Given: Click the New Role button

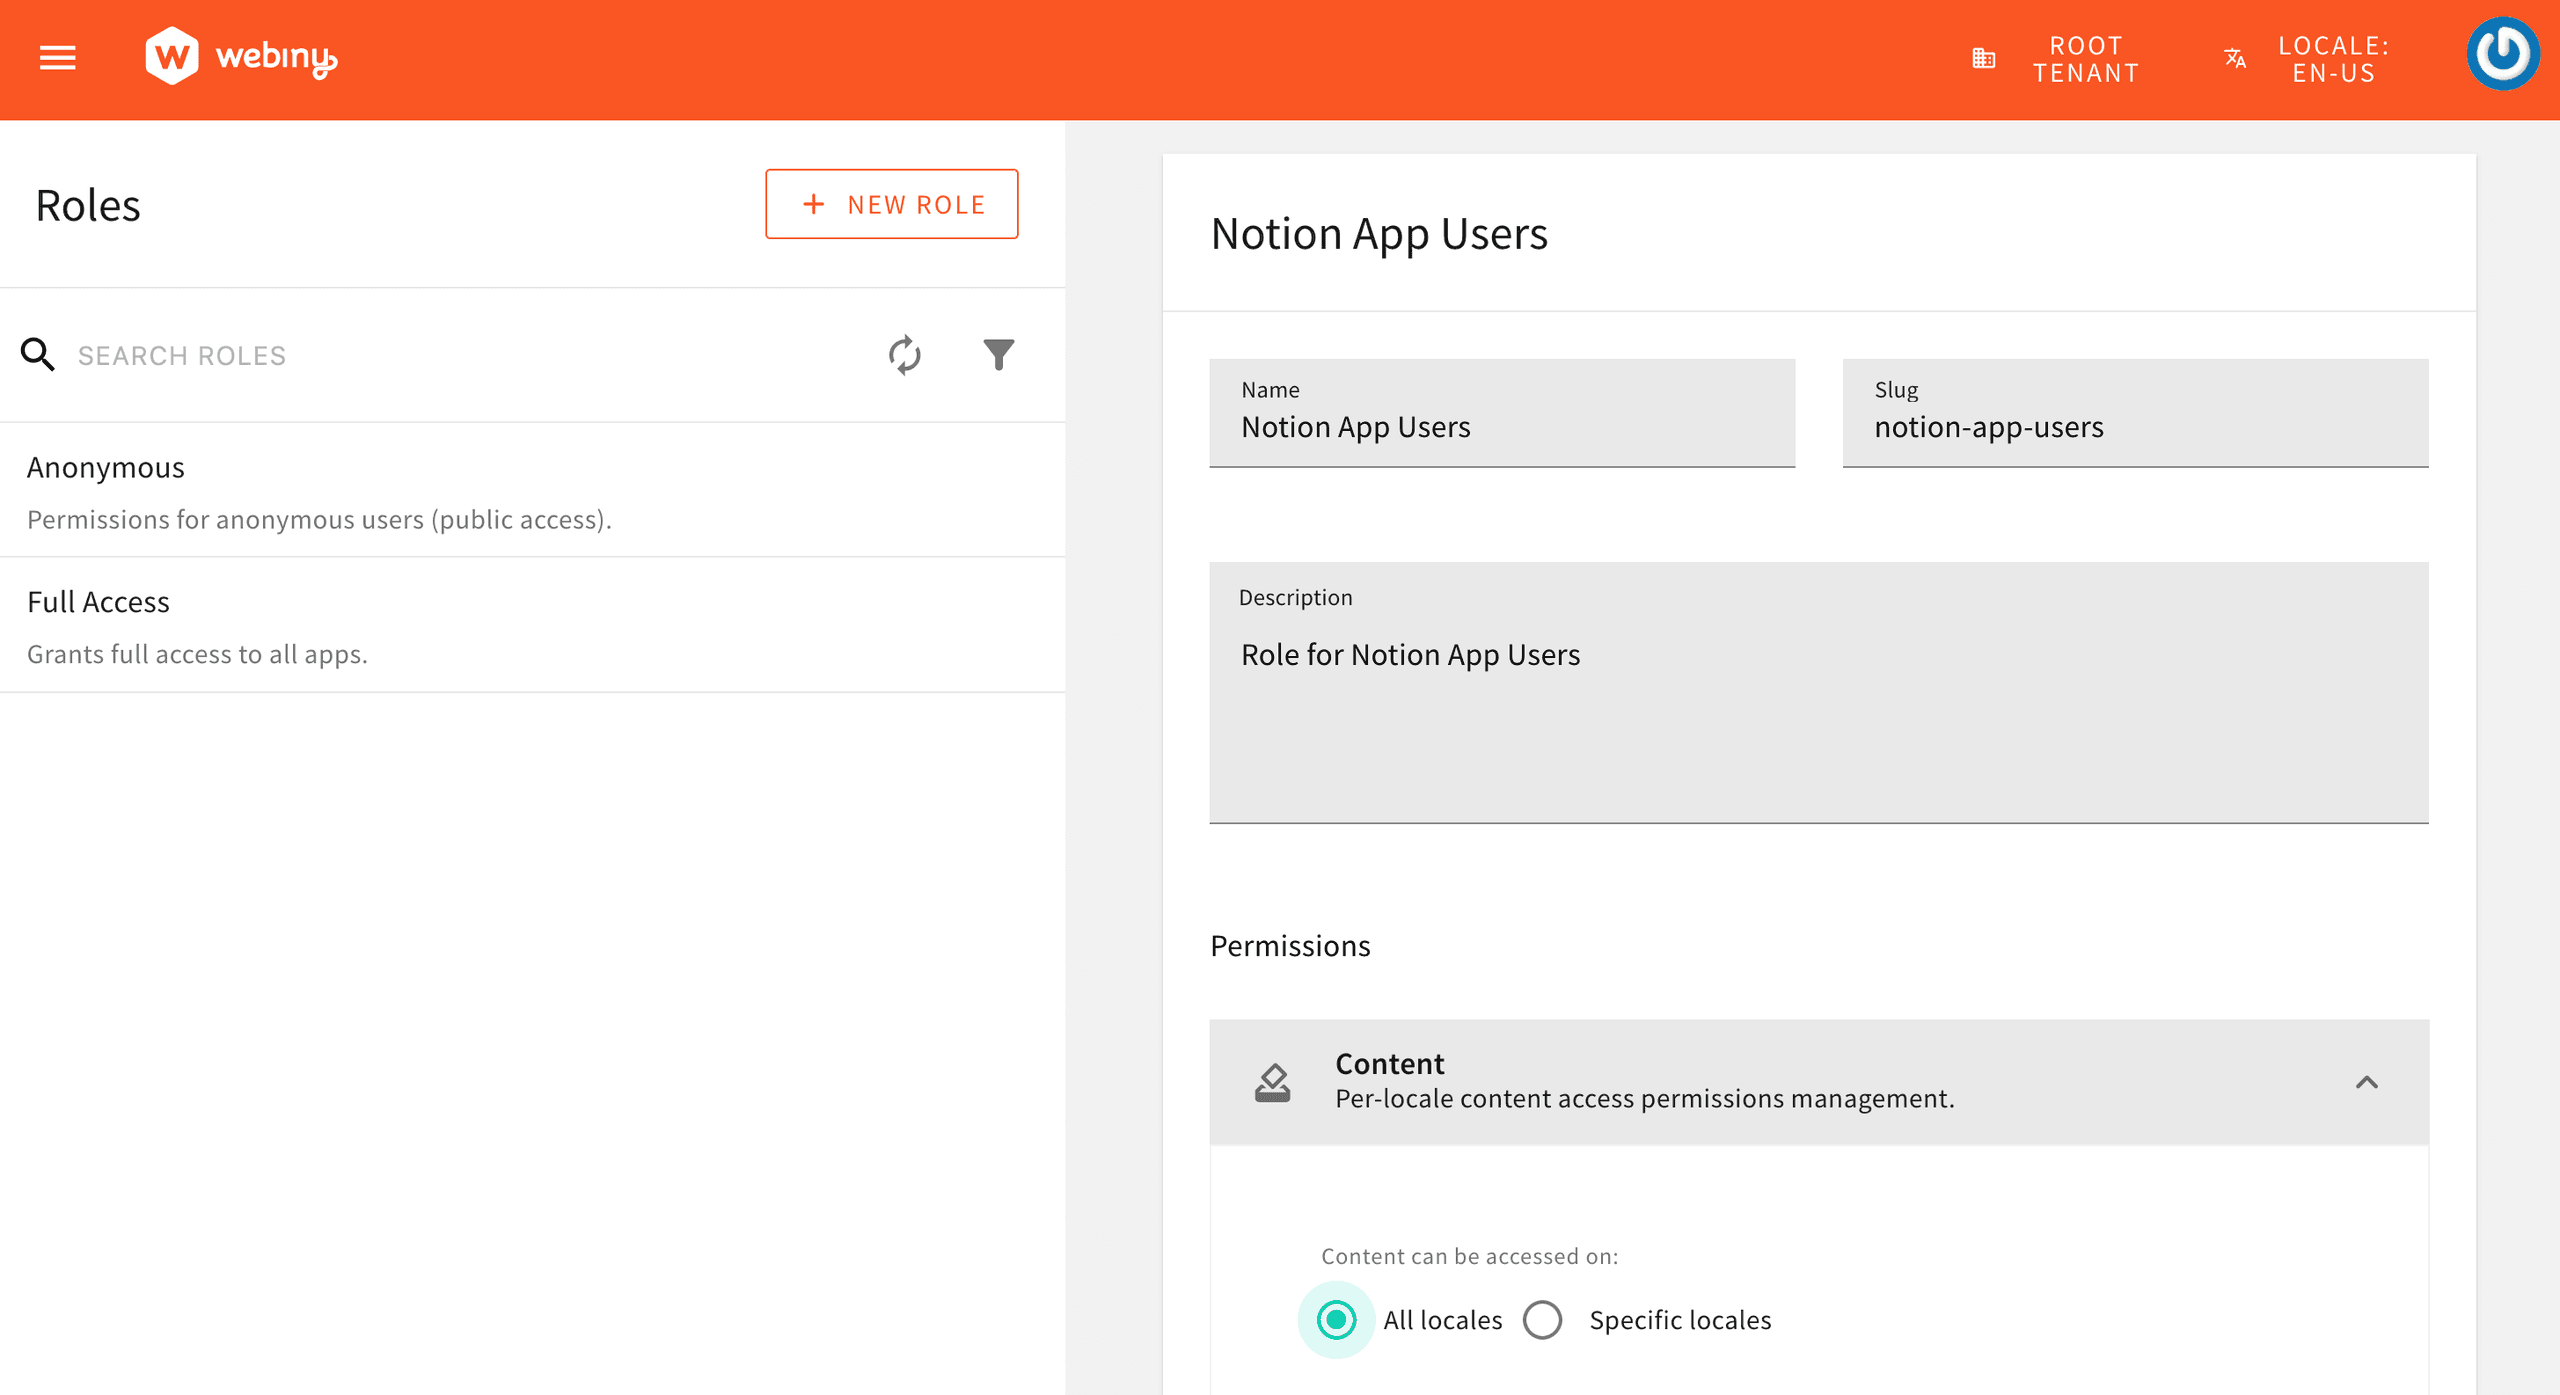Looking at the screenshot, I should [891, 204].
